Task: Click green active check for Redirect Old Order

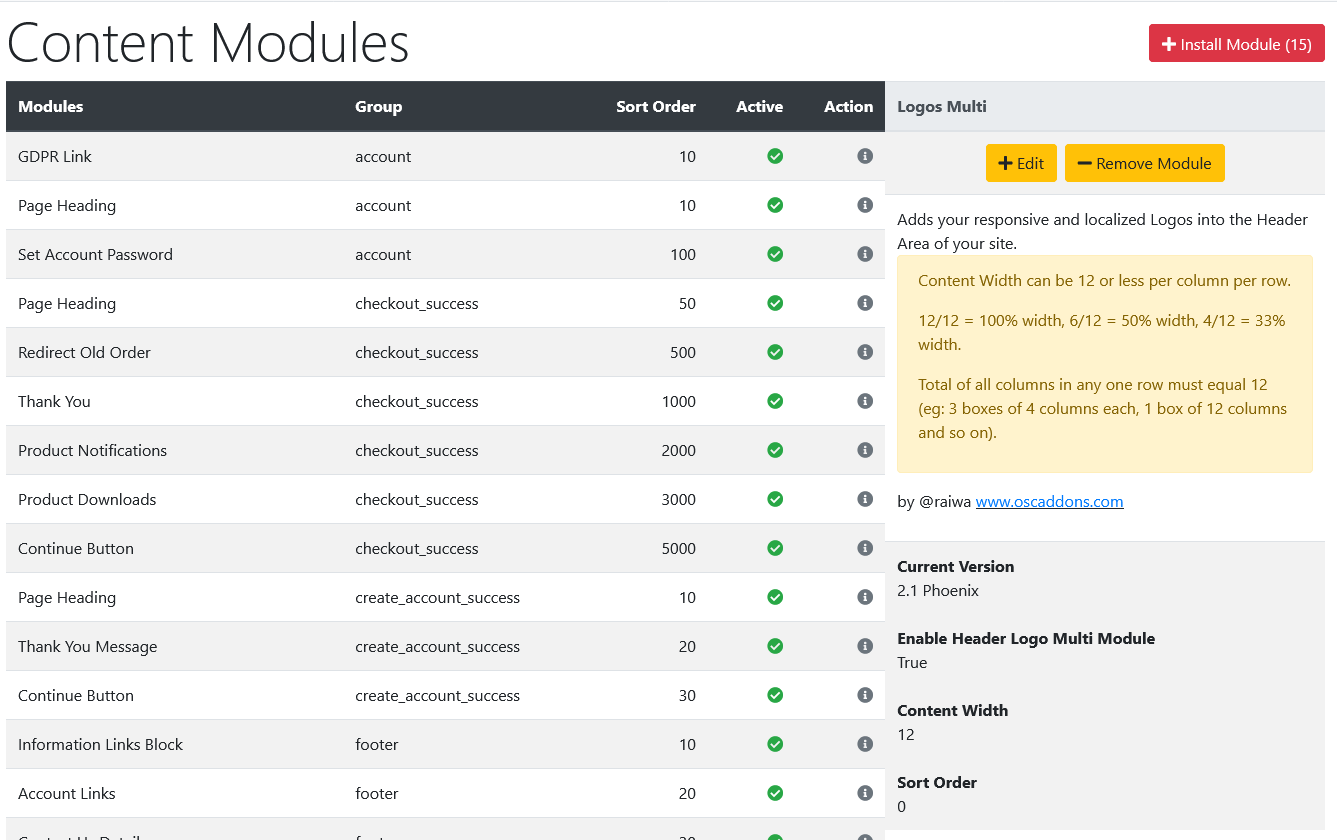Action: coord(775,352)
